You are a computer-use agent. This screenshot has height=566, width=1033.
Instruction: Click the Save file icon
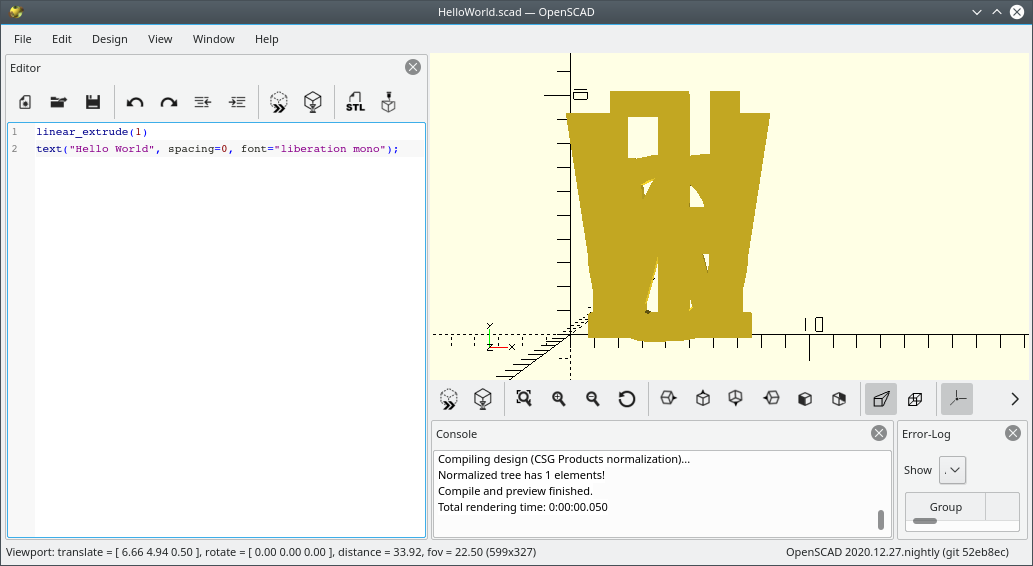point(93,102)
